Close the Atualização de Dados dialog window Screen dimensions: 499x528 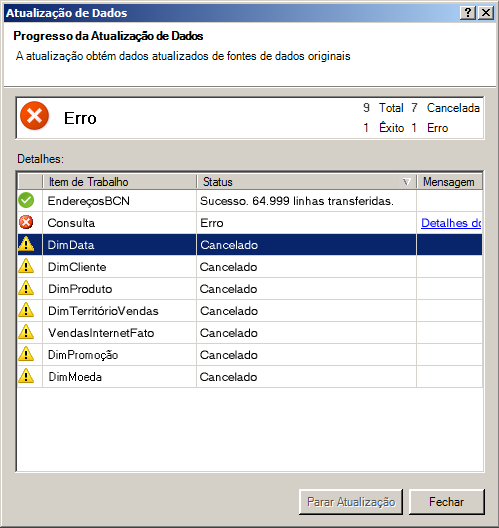coord(486,13)
